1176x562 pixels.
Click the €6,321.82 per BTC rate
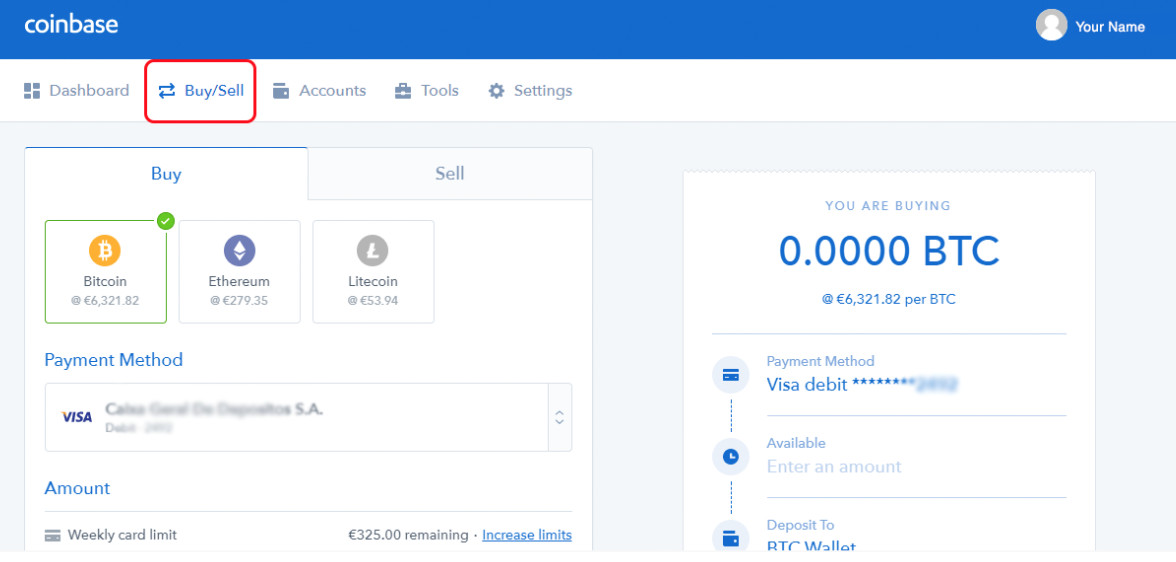(889, 299)
